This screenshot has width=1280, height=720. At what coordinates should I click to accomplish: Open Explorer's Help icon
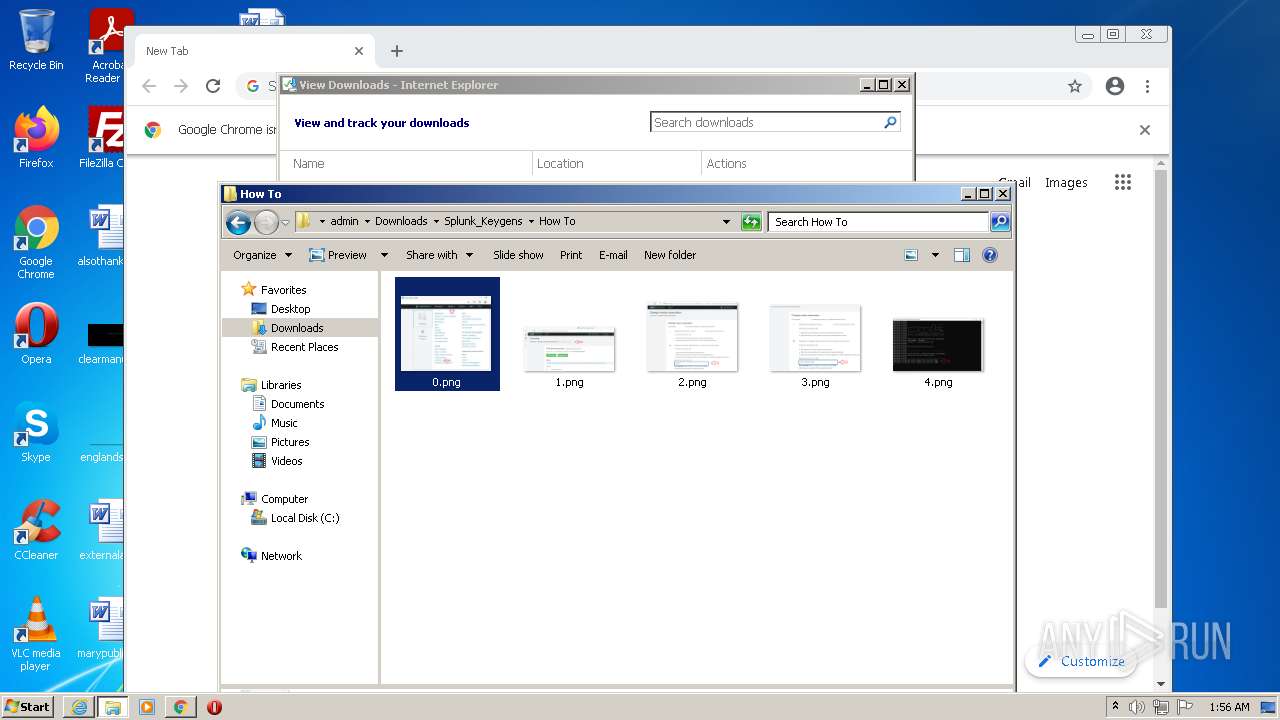tap(990, 255)
